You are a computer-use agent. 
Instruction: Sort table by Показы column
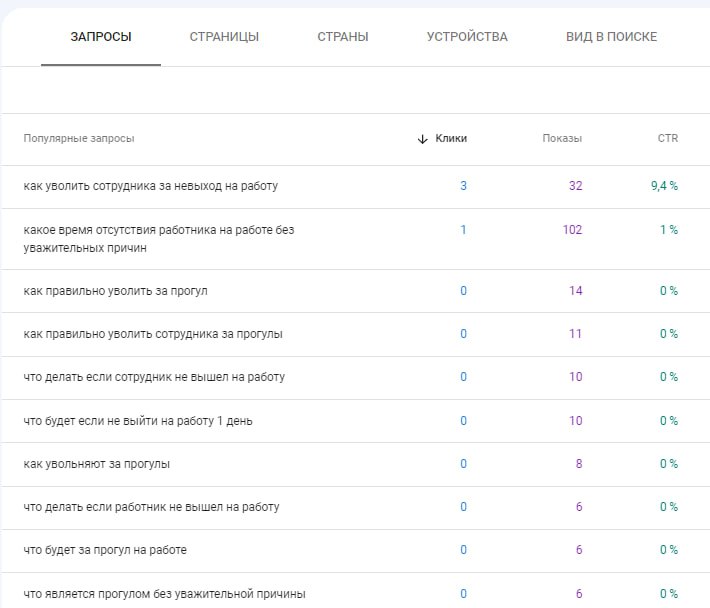tap(562, 139)
